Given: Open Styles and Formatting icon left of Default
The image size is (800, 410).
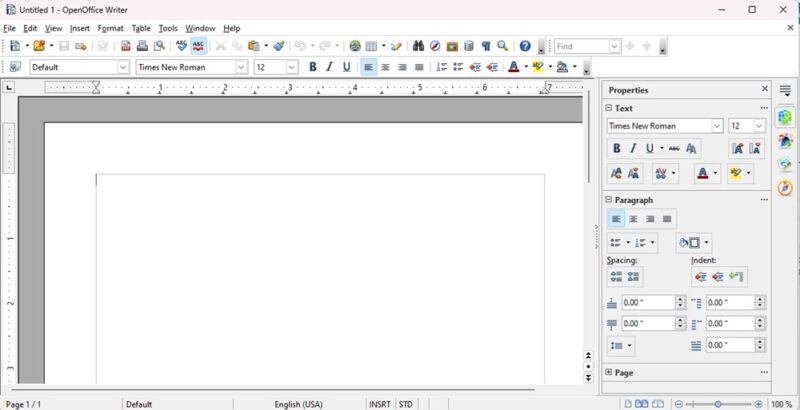Looking at the screenshot, I should pos(15,67).
